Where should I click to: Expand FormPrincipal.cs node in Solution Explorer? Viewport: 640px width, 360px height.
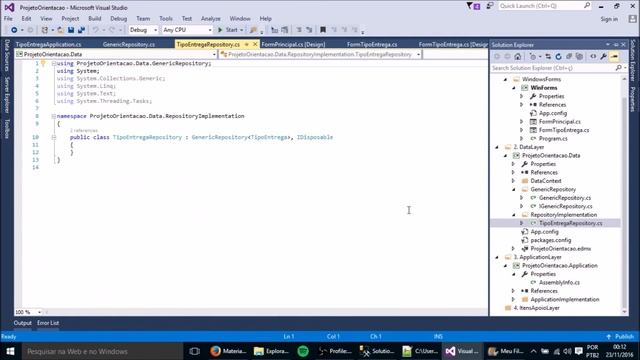point(522,122)
